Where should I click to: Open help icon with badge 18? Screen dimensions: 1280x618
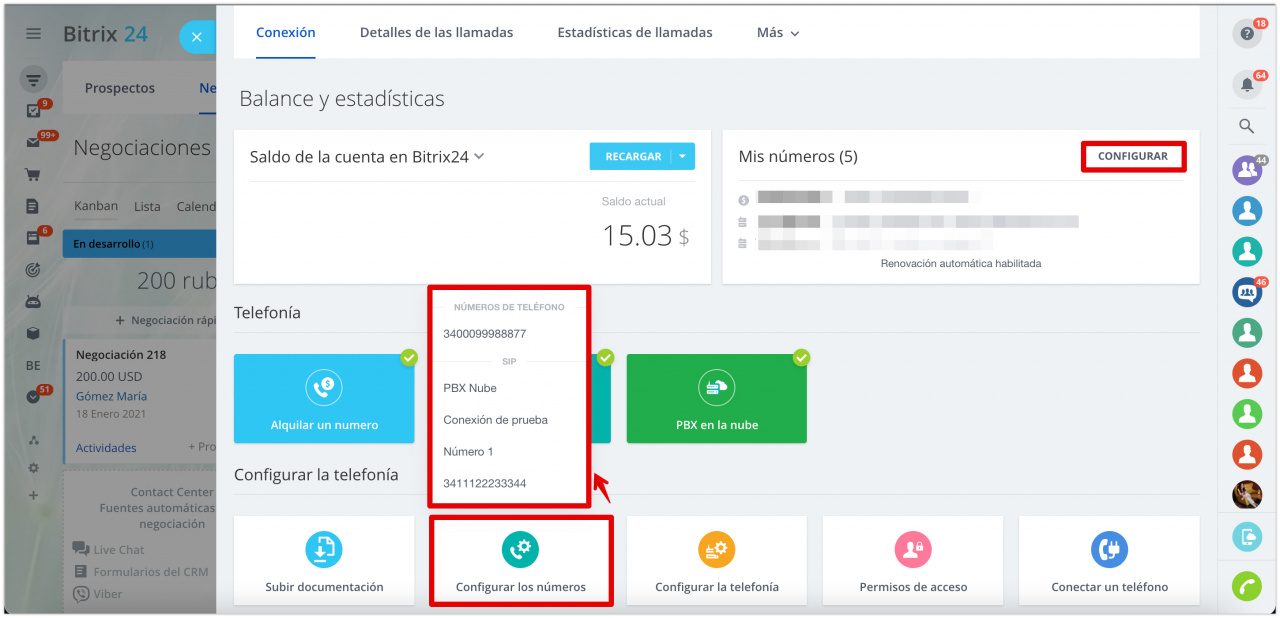point(1247,33)
